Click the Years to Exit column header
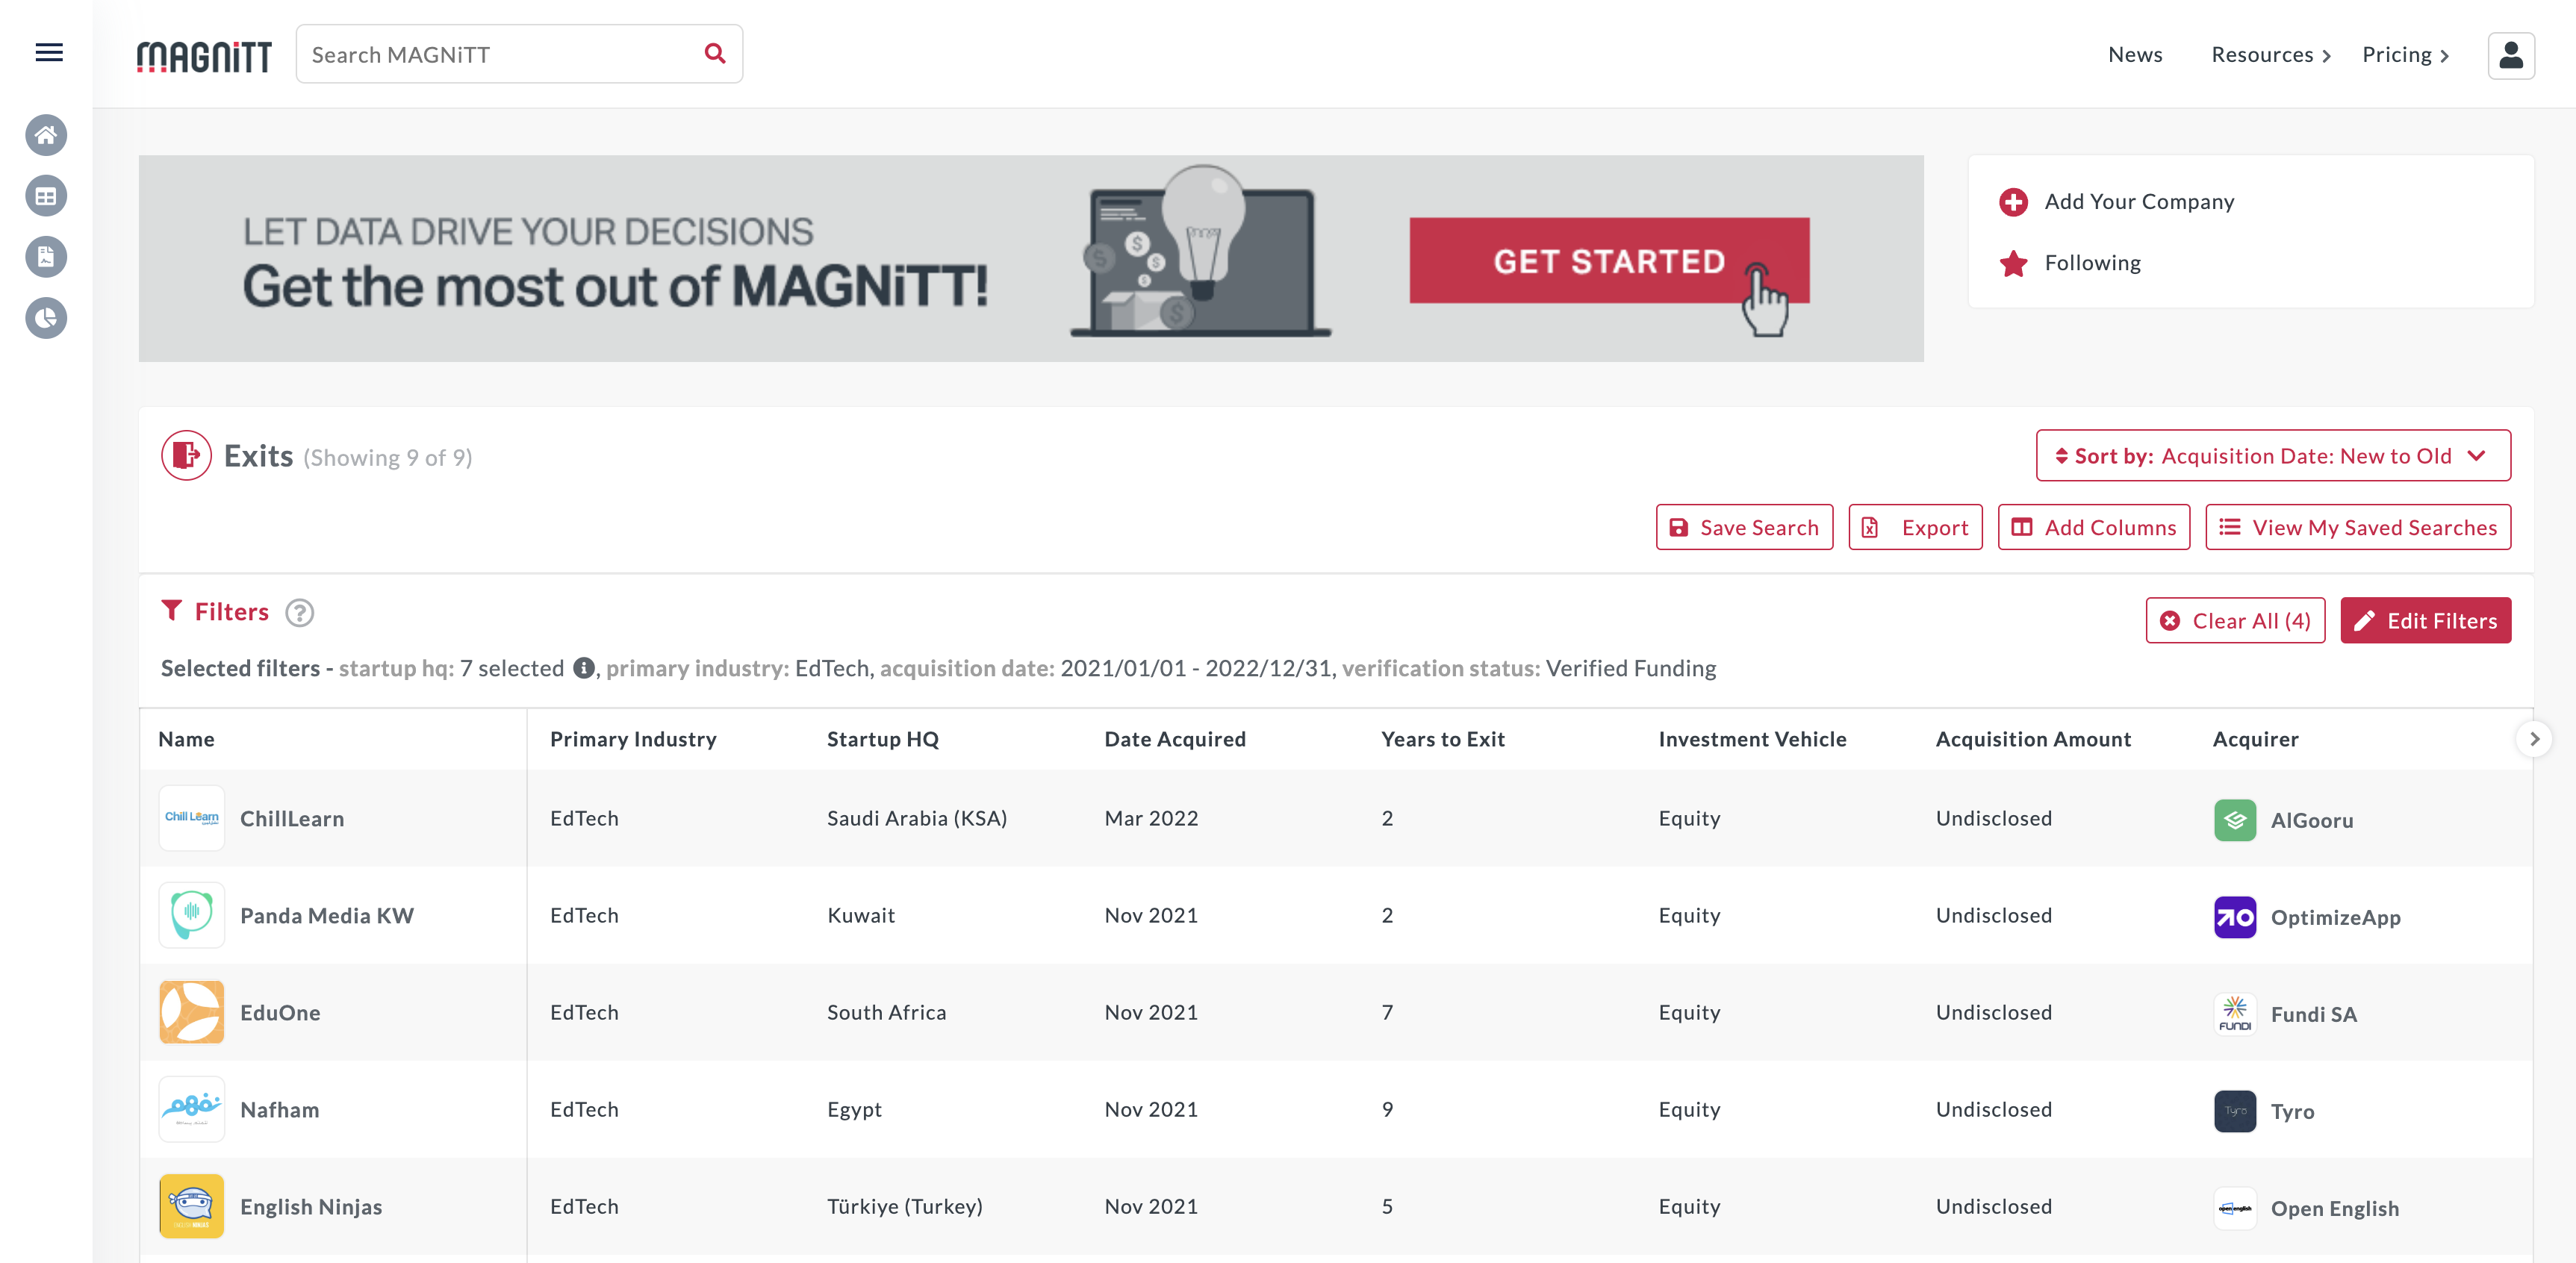This screenshot has height=1263, width=2576. tap(1442, 739)
